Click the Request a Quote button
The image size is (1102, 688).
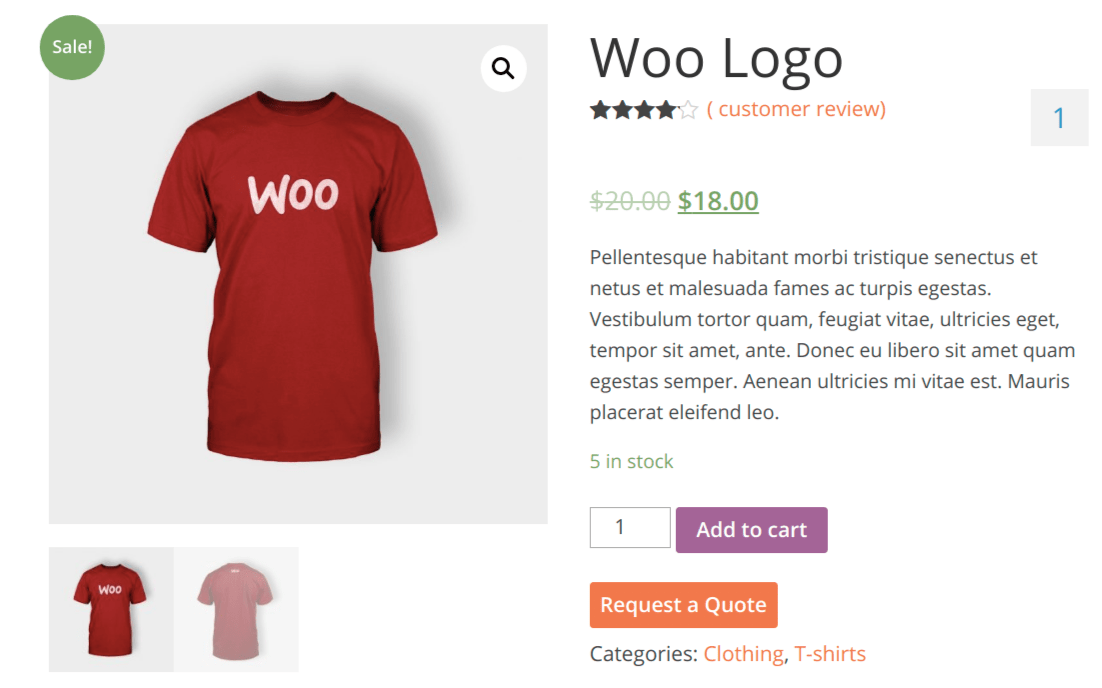683,604
